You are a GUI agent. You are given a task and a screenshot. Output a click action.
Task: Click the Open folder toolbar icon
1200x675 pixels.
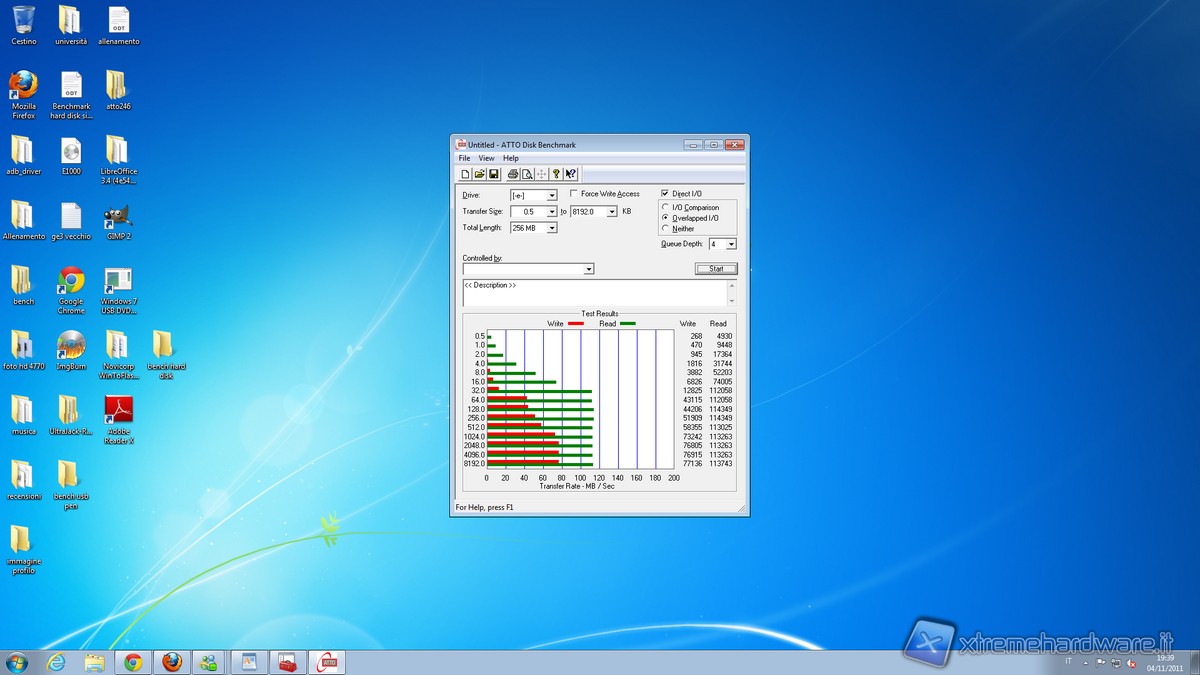[x=479, y=174]
